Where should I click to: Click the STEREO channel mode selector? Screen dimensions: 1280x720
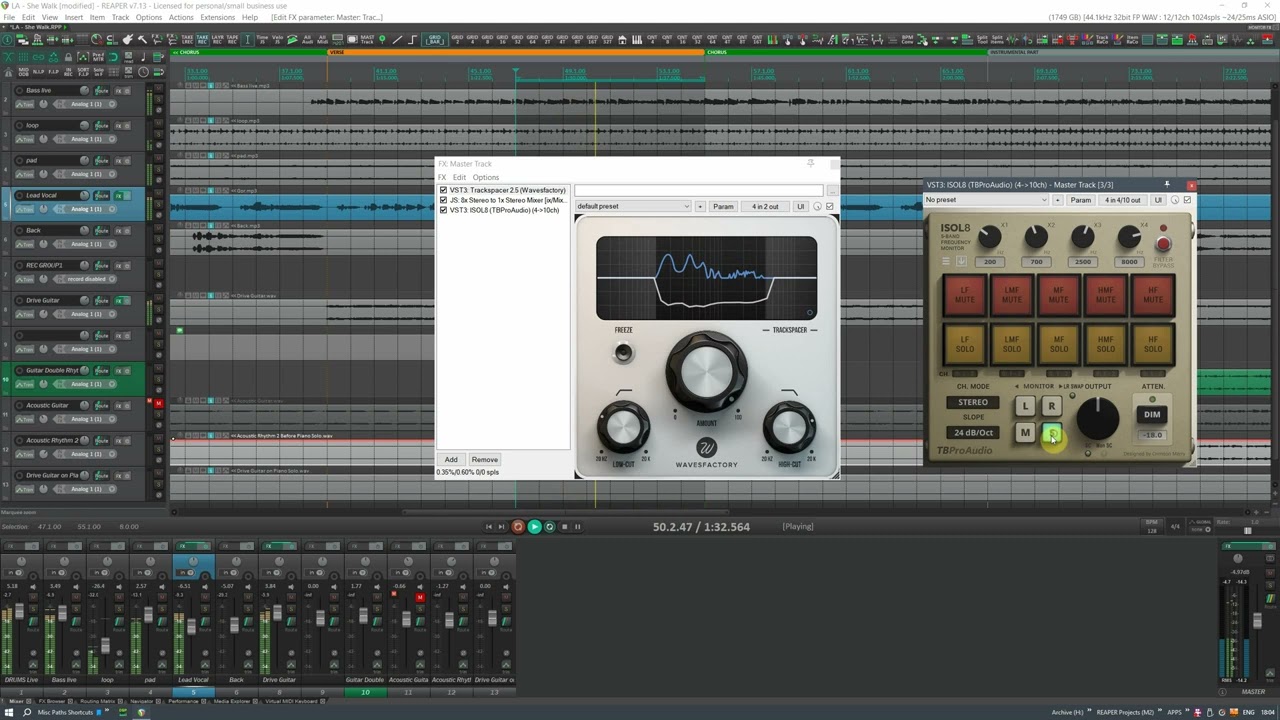pos(973,402)
